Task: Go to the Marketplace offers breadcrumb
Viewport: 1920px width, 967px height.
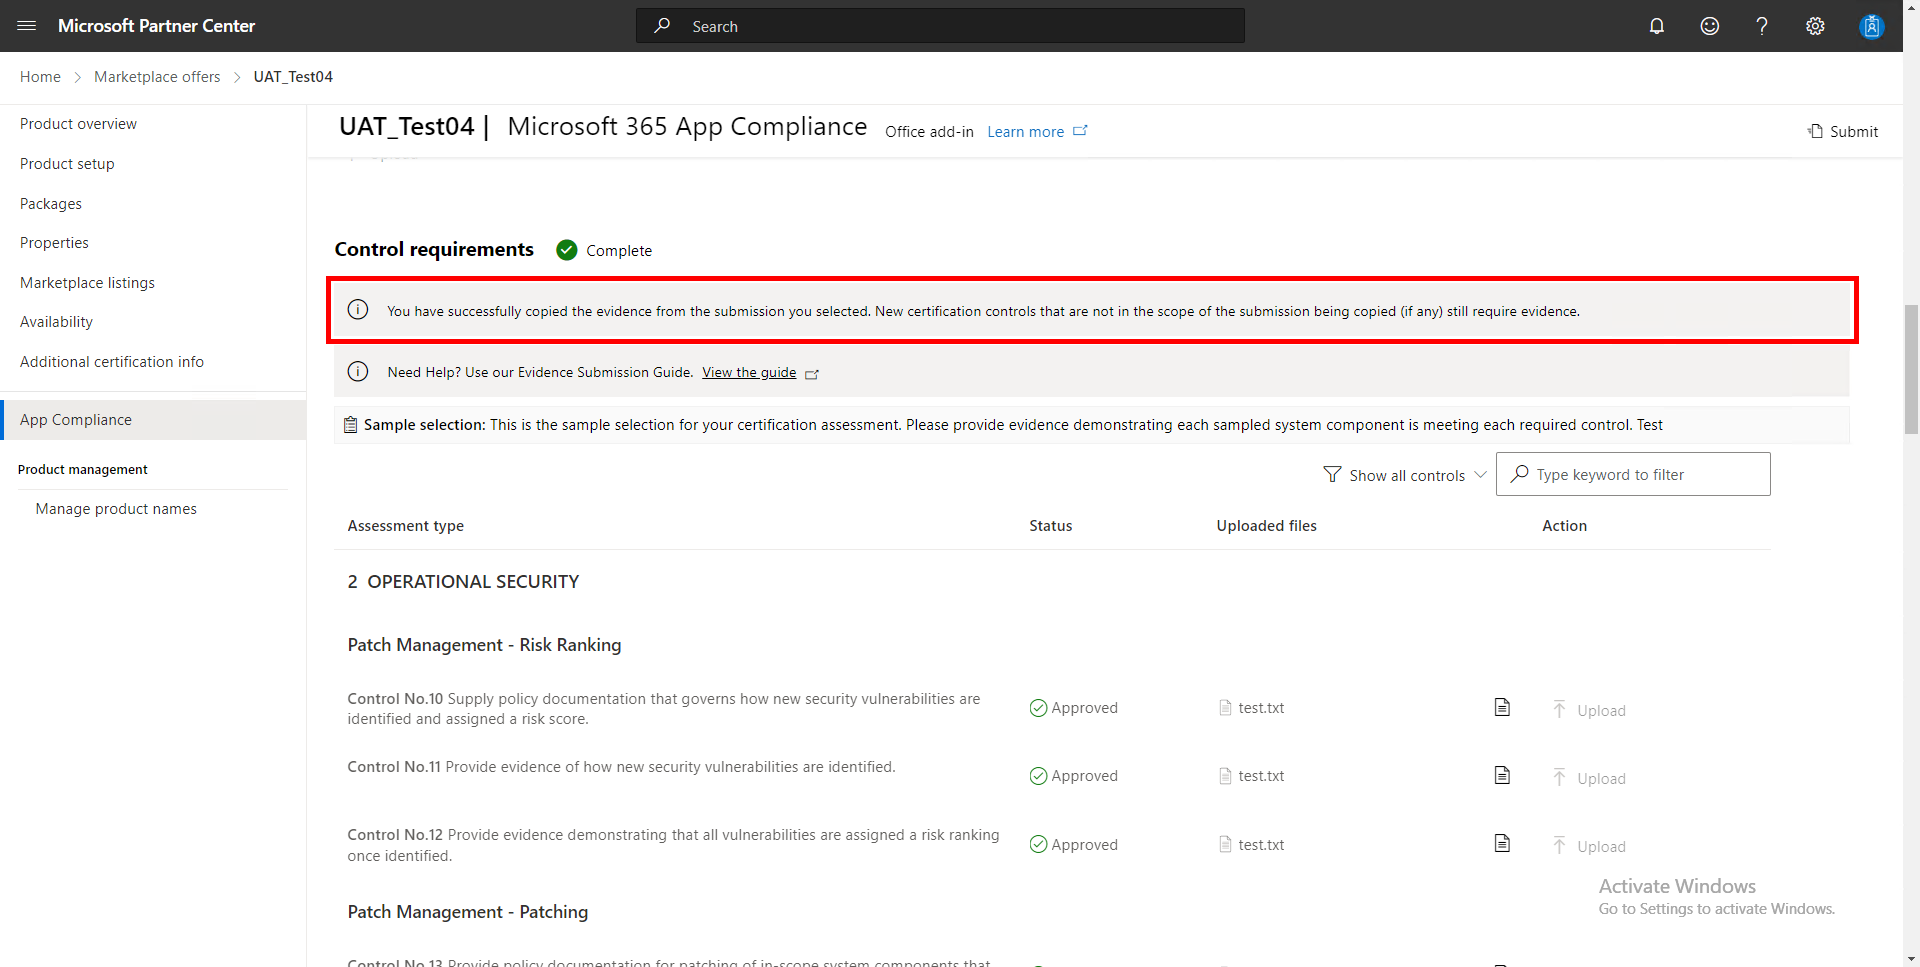Action: coord(157,77)
